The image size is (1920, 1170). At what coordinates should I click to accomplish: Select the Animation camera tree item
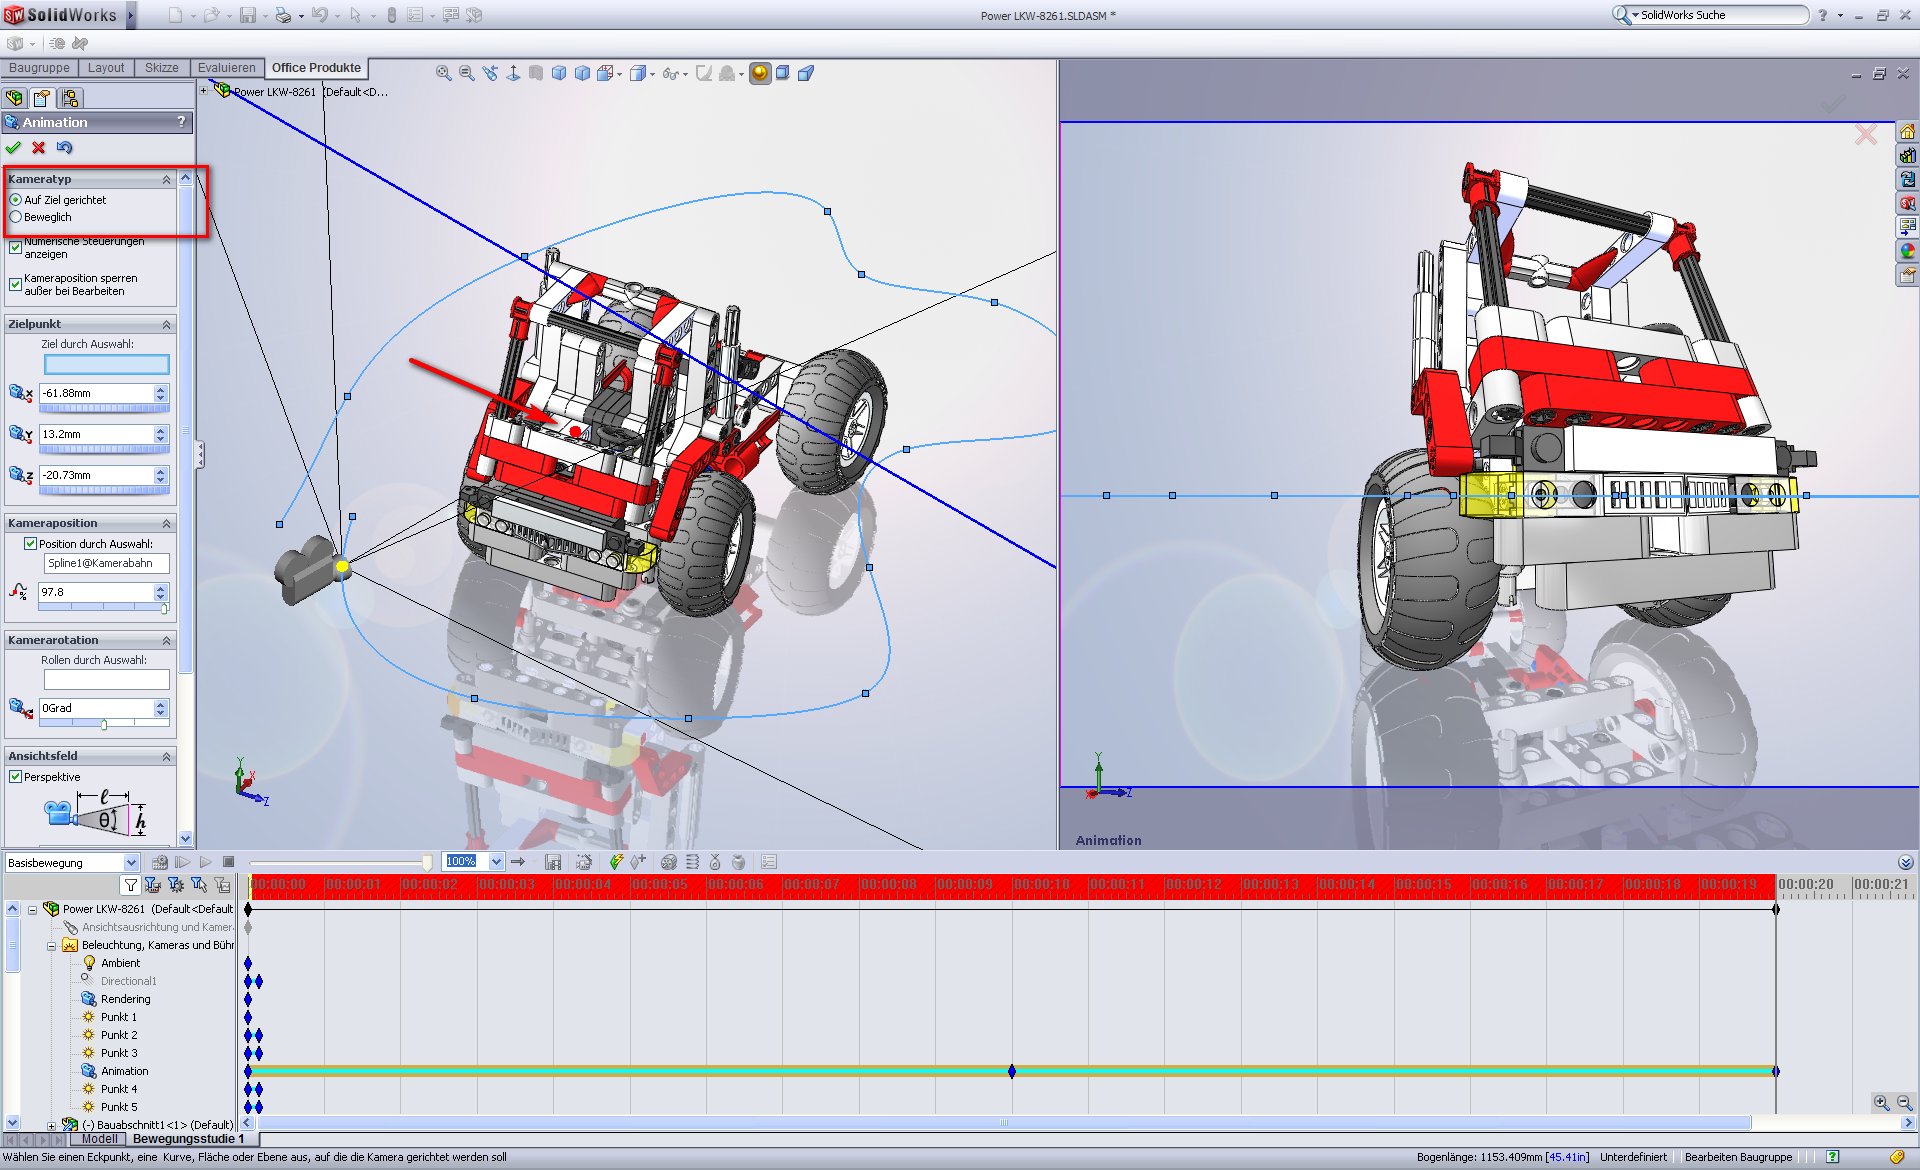123,1071
